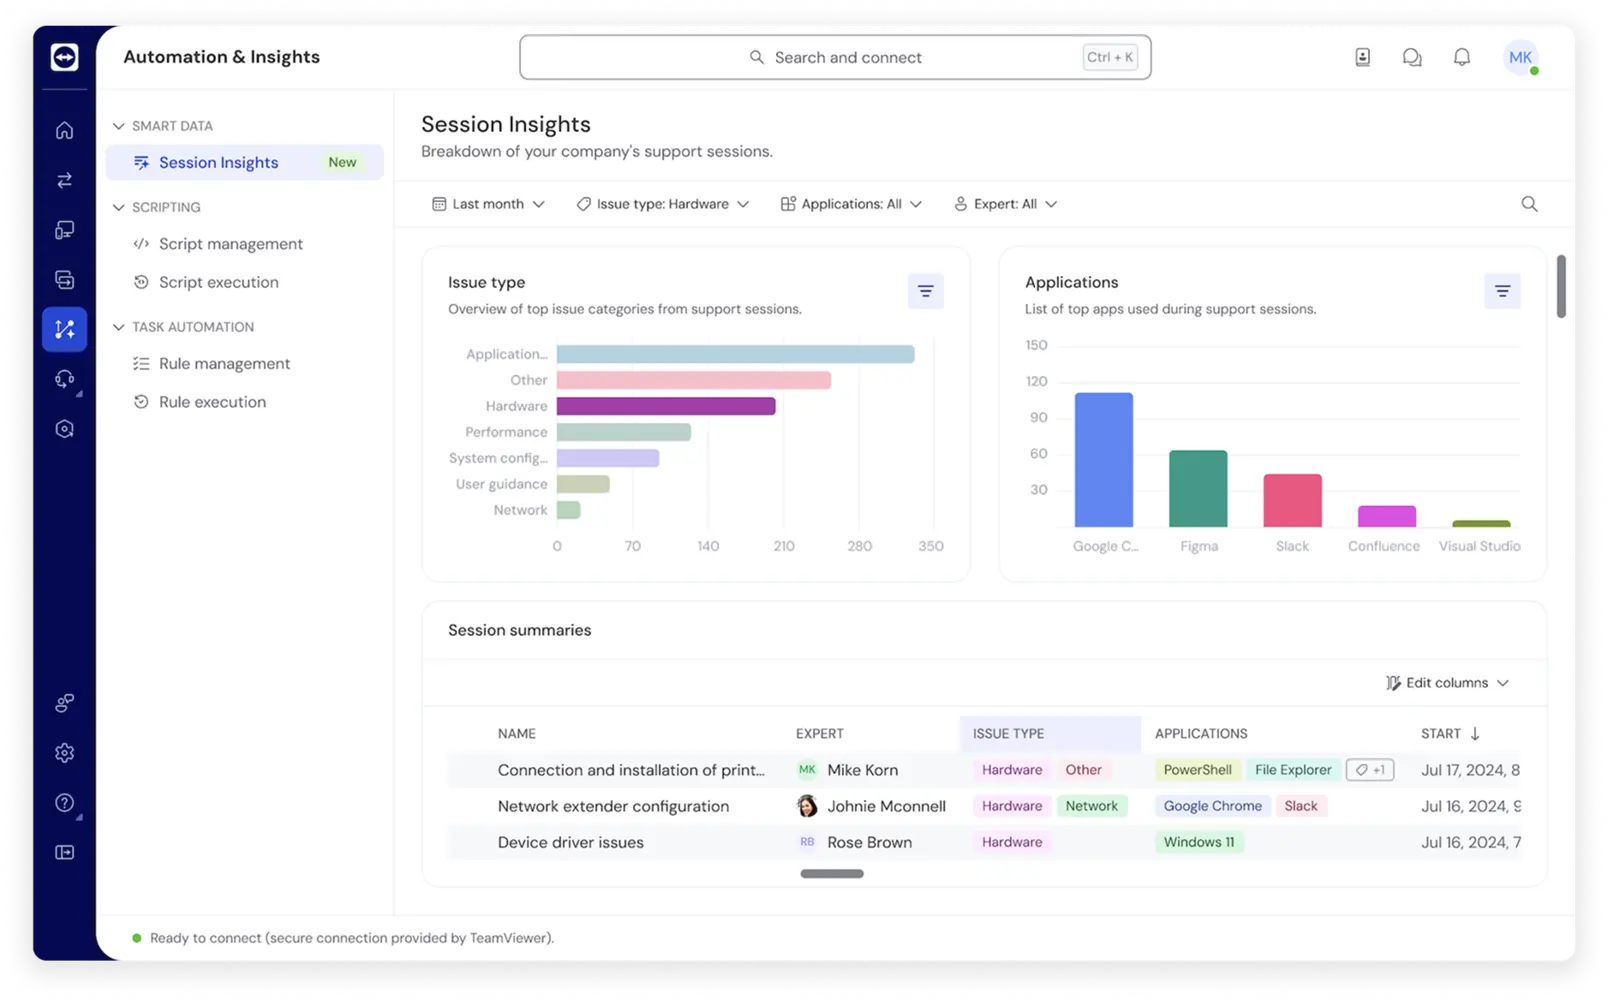This screenshot has height=1000, width=1608.
Task: Open the Issue type chart filter icon
Action: [925, 291]
